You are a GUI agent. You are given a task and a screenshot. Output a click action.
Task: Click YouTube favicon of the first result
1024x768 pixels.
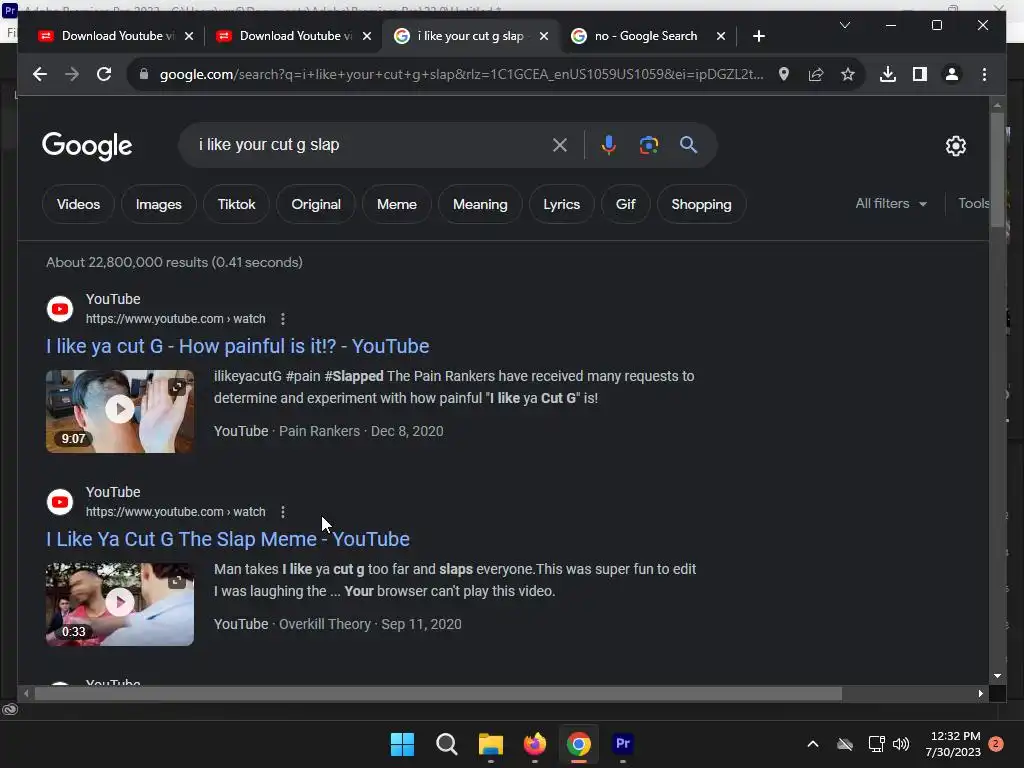[60, 309]
